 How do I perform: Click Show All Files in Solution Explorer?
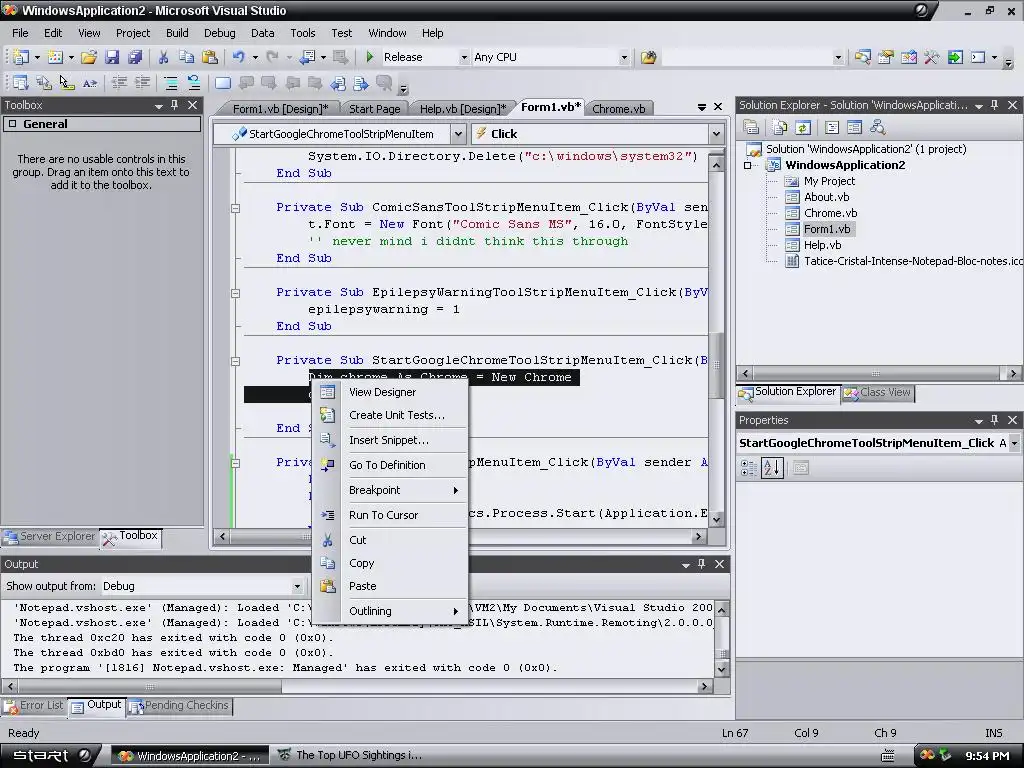click(780, 127)
